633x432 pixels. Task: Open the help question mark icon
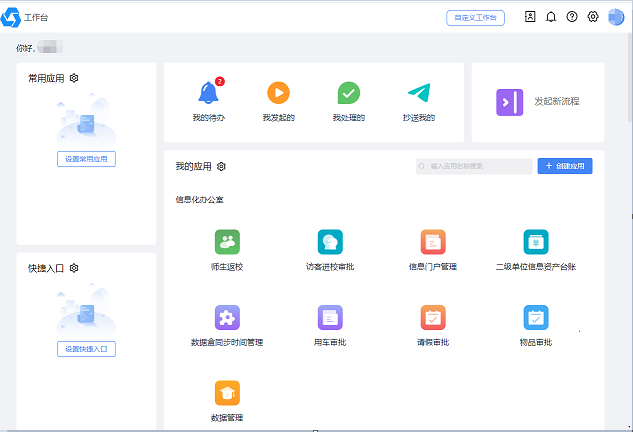pyautogui.click(x=572, y=17)
